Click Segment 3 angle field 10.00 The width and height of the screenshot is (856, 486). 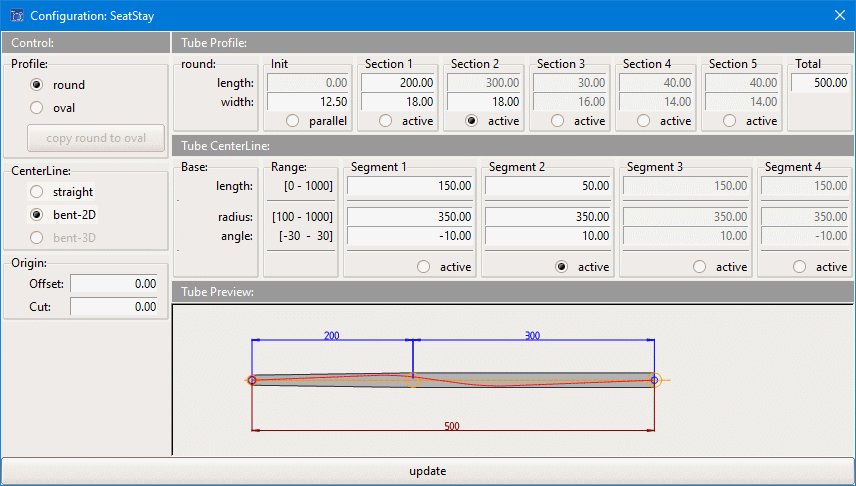[687, 236]
